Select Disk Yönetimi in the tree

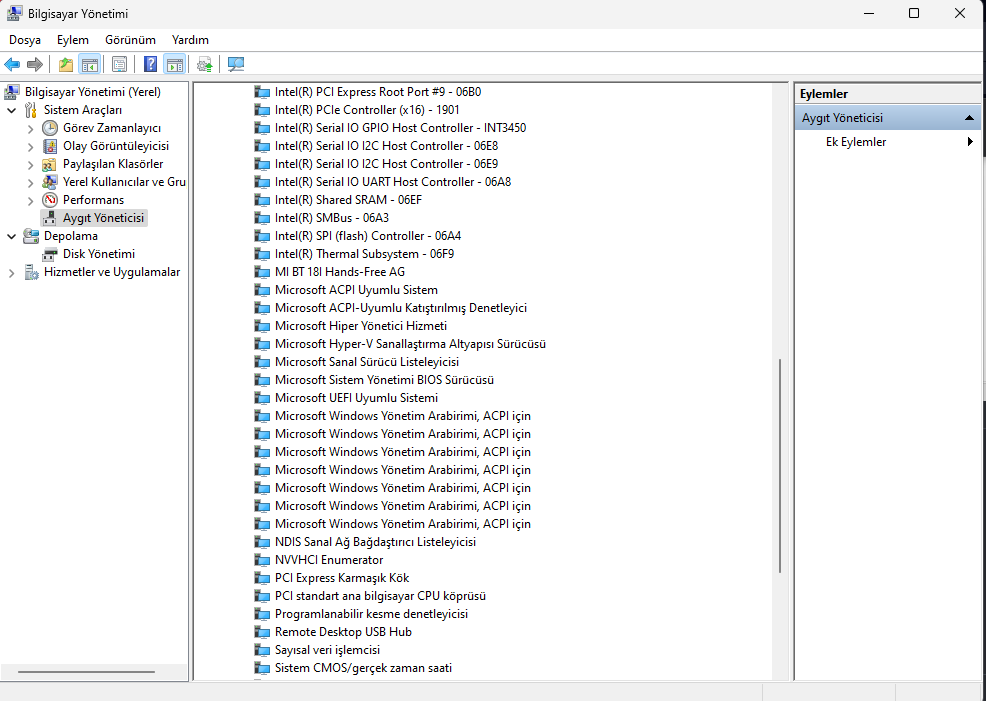(99, 254)
